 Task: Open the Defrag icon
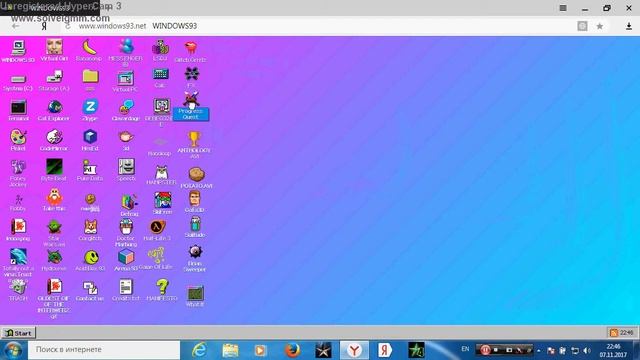coord(129,202)
